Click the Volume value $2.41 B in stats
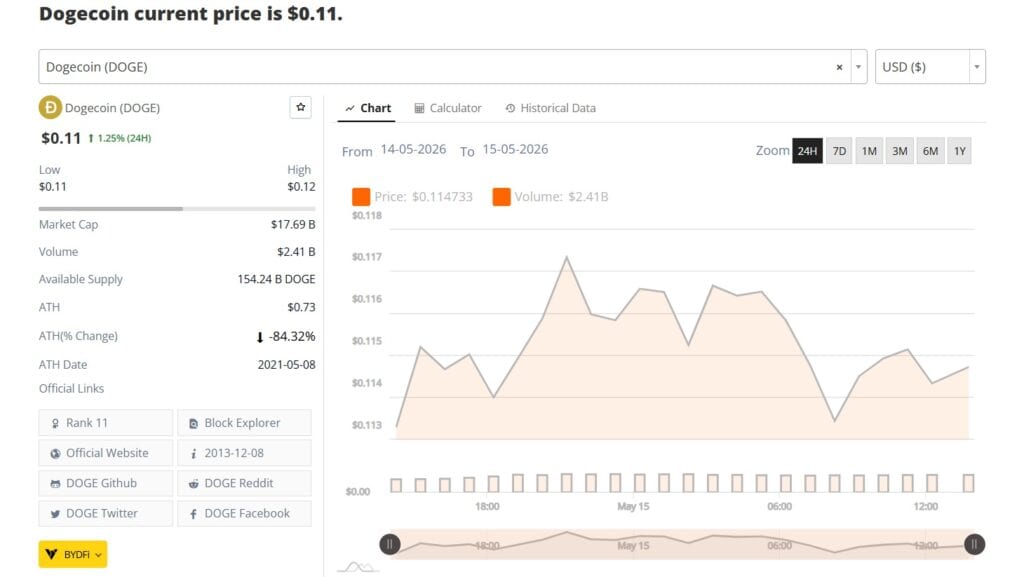Image resolution: width=1024 pixels, height=577 pixels. pyautogui.click(x=296, y=252)
